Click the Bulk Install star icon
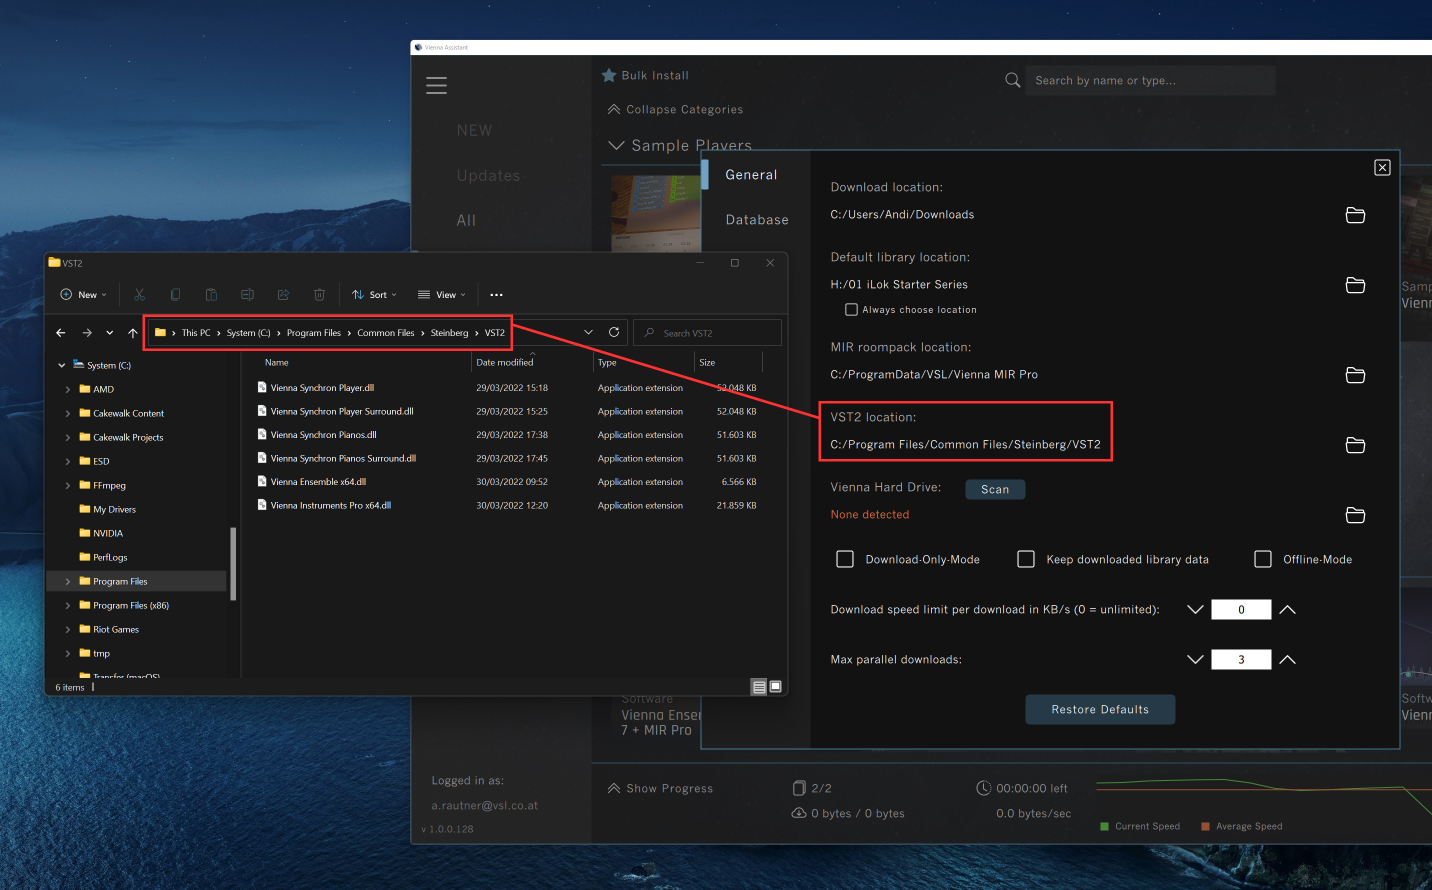 [x=609, y=75]
